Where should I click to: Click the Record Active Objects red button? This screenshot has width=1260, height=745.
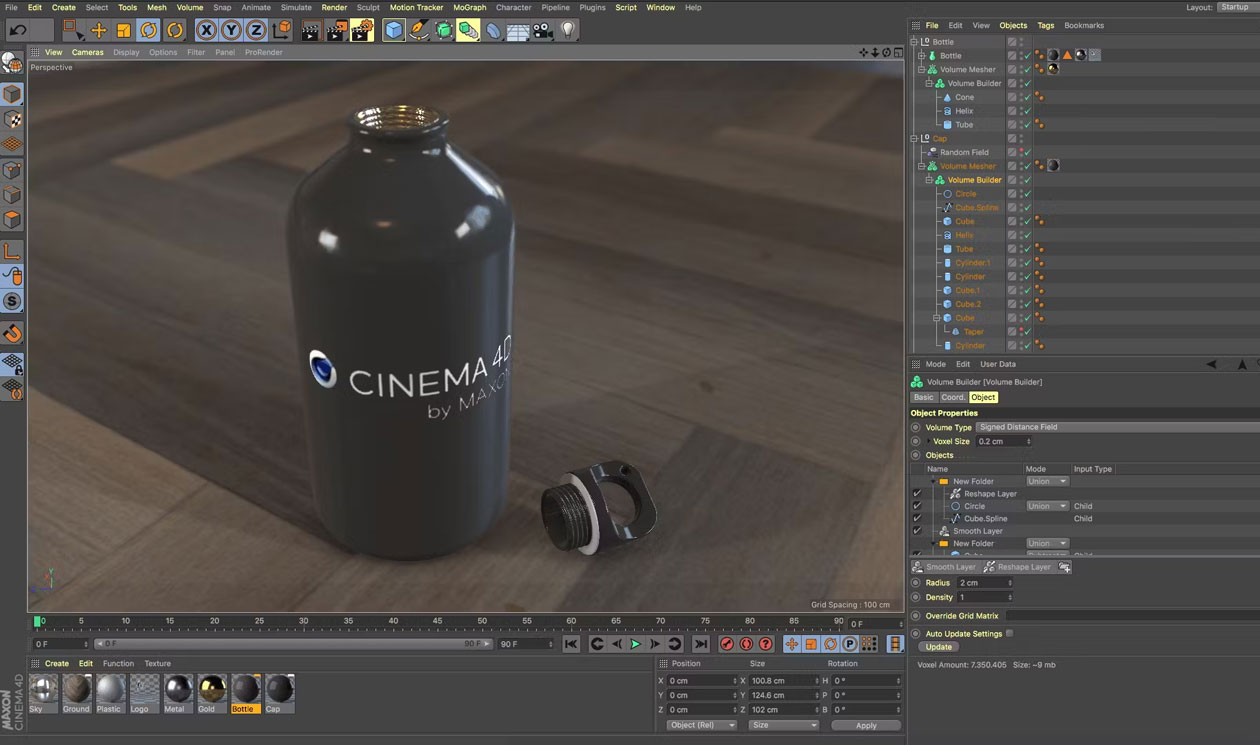tap(727, 644)
